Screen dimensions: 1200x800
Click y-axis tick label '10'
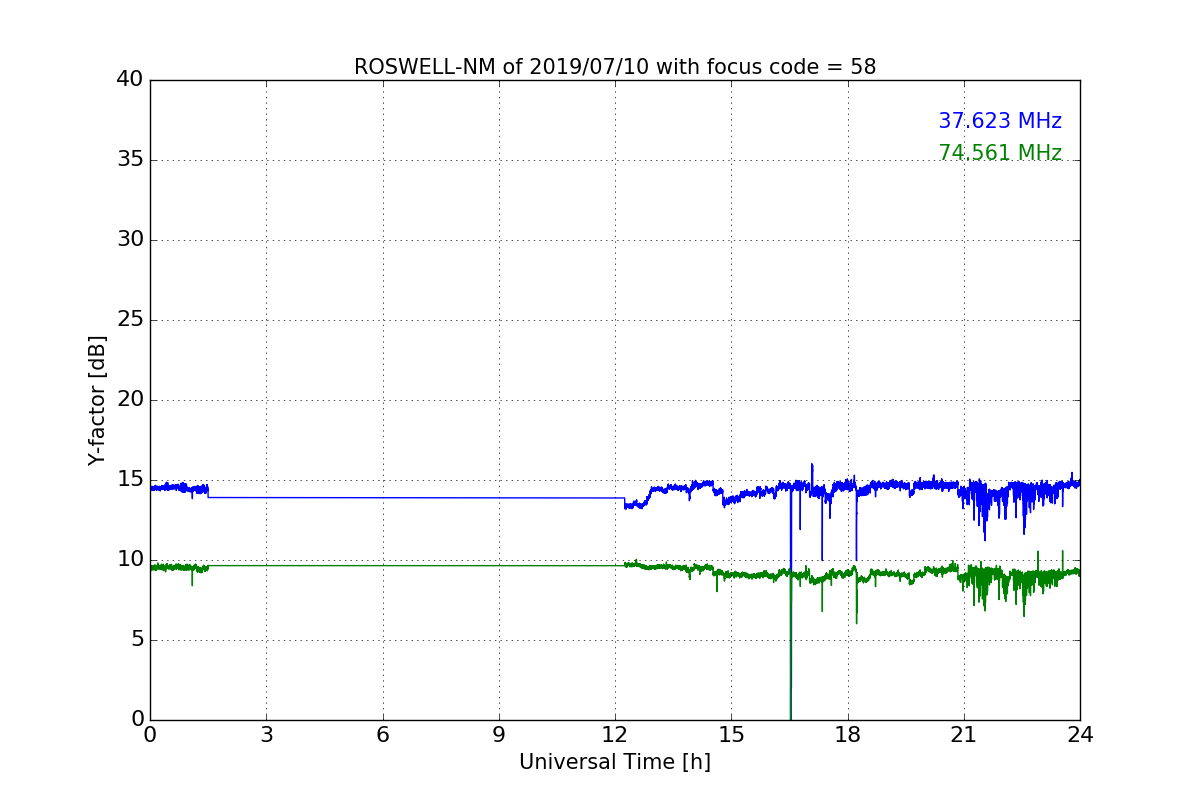(x=130, y=560)
